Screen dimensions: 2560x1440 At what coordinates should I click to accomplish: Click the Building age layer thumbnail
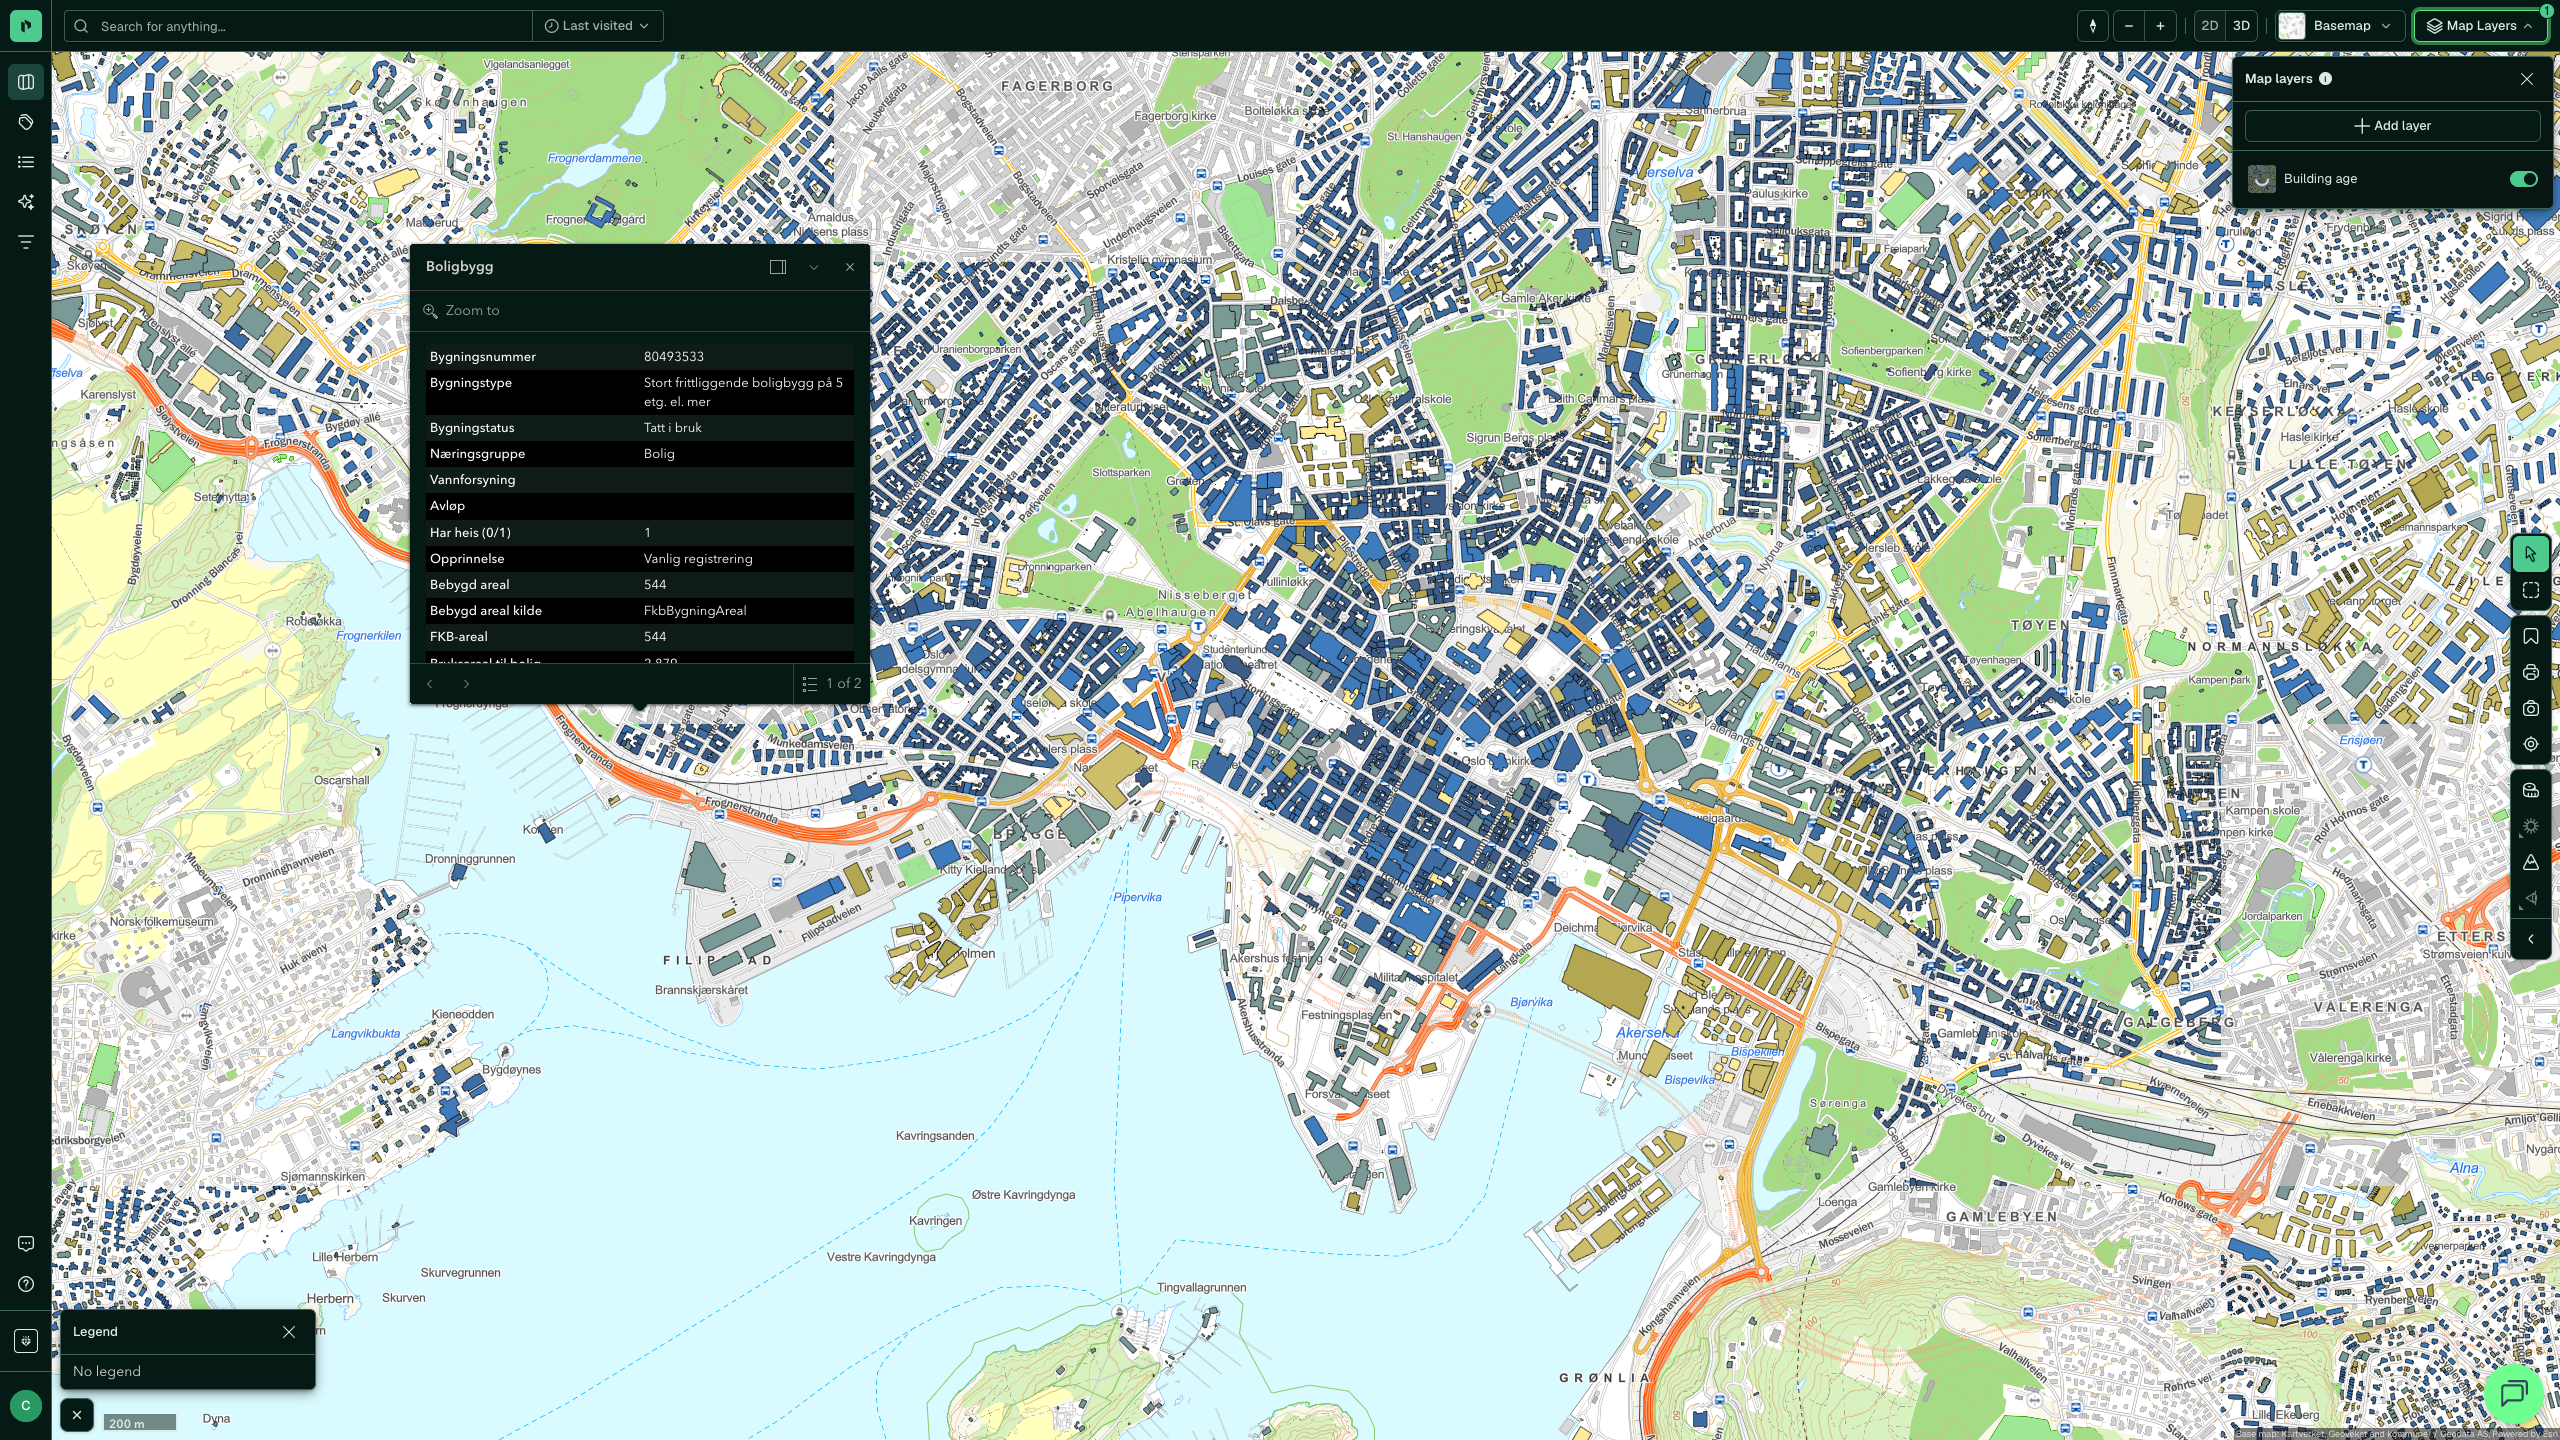(x=2262, y=179)
